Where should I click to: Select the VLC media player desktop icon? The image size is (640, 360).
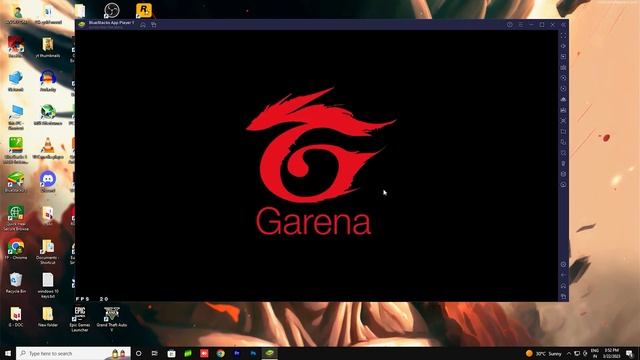(48, 149)
